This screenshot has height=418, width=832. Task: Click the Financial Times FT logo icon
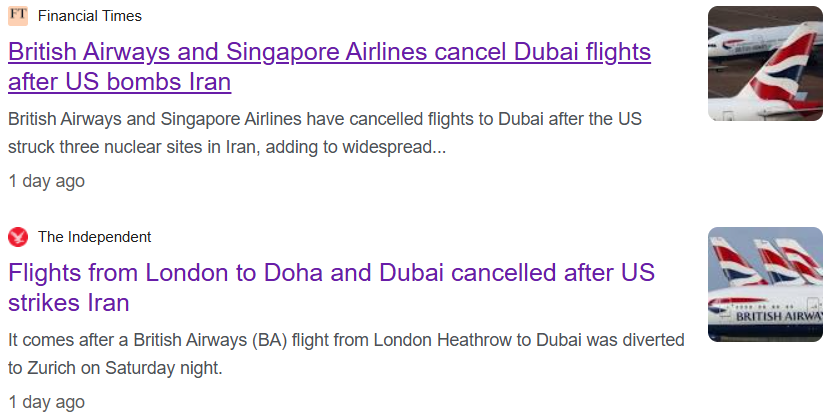click(x=18, y=15)
